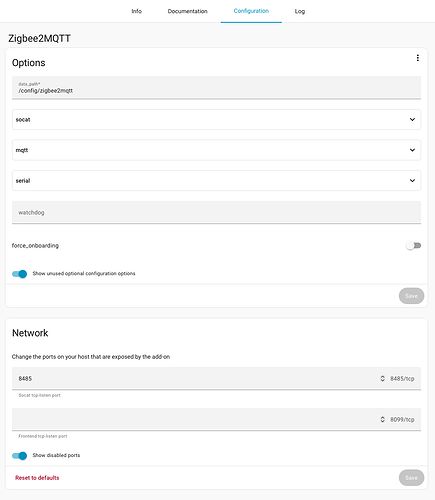Click the Zigbee2MQTT page title
The height and width of the screenshot is (500, 435).
[x=39, y=38]
